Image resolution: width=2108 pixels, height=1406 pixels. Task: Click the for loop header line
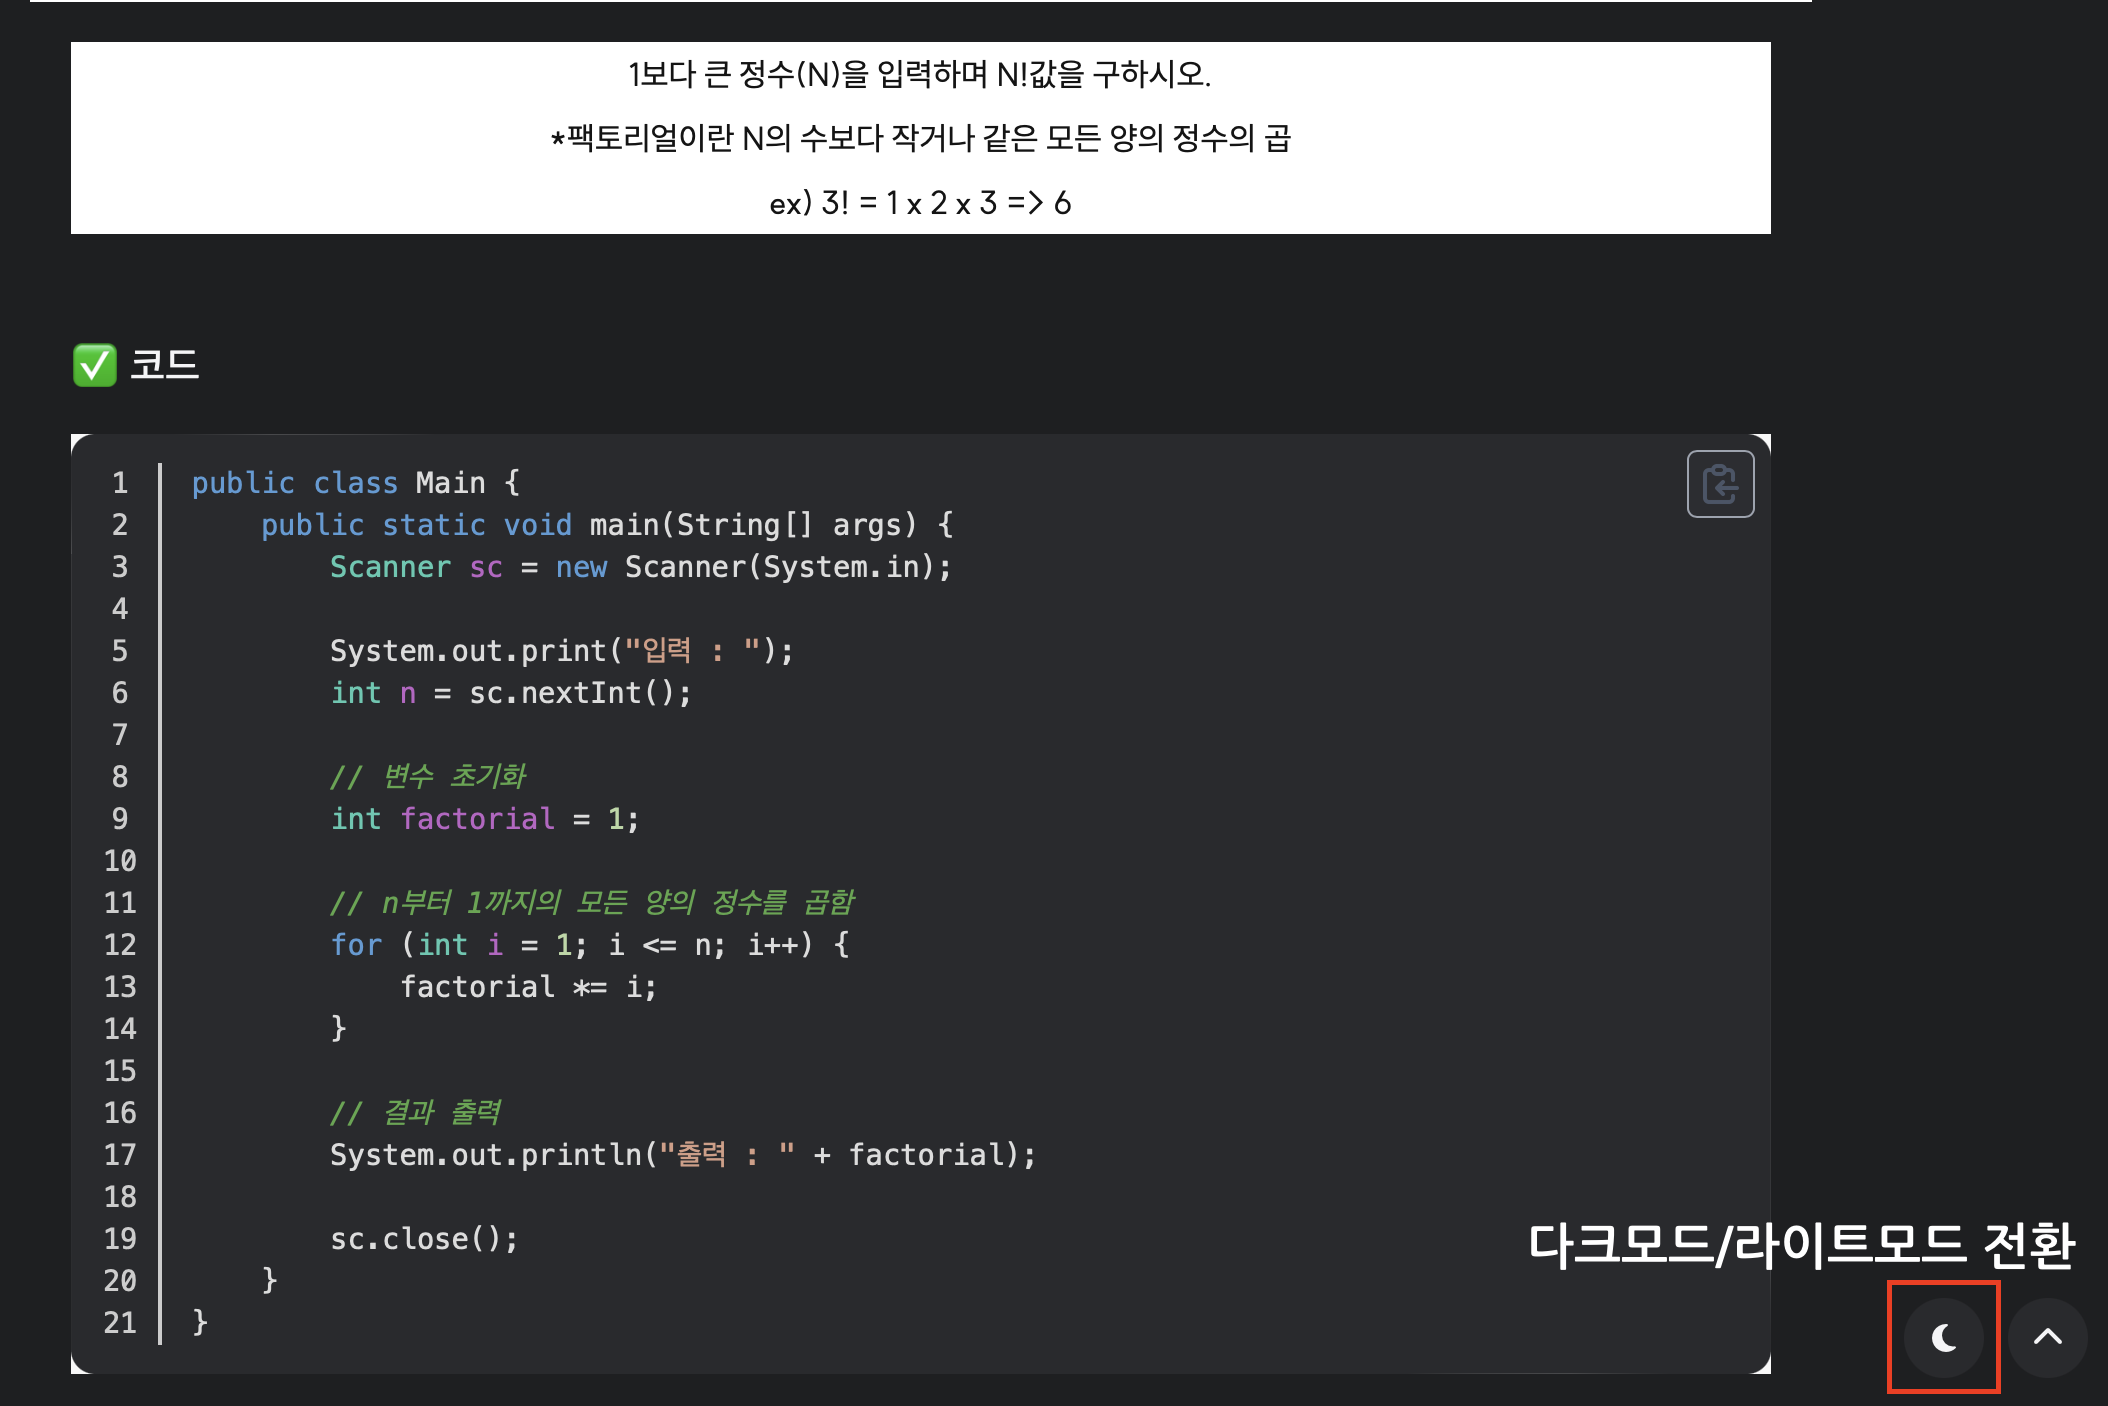pos(590,945)
